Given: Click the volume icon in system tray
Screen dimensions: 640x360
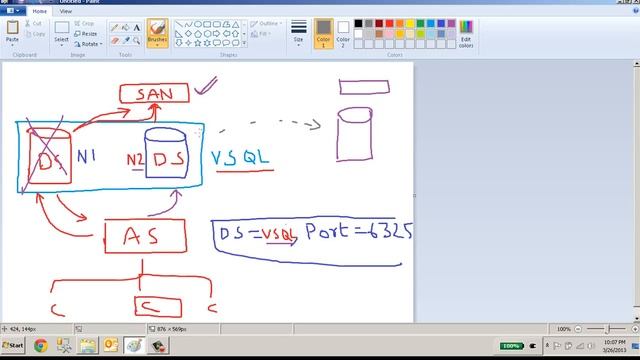Looking at the screenshot, I should 590,346.
